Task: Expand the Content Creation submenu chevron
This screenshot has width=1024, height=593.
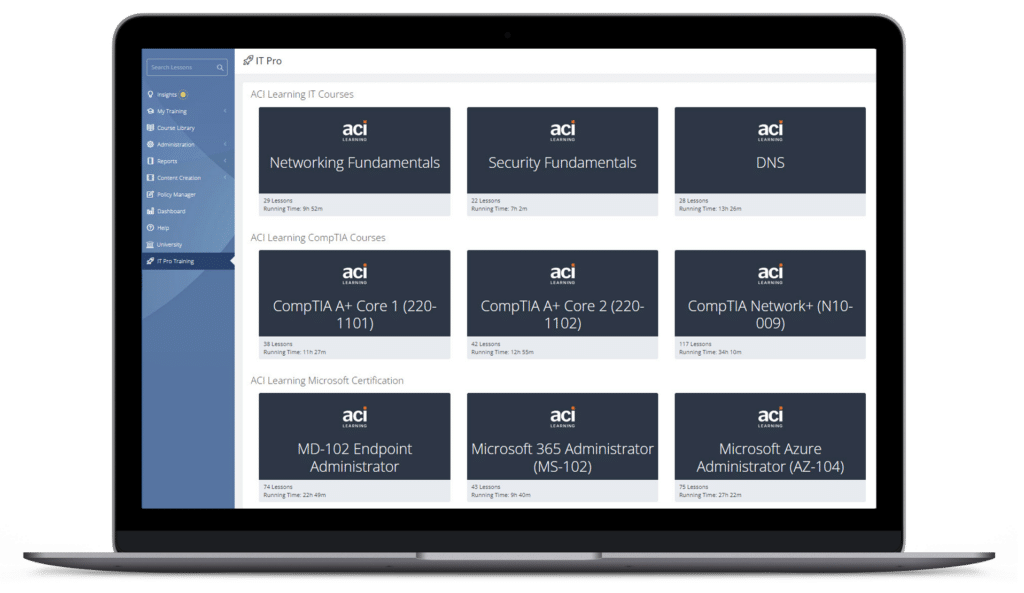Action: click(225, 178)
